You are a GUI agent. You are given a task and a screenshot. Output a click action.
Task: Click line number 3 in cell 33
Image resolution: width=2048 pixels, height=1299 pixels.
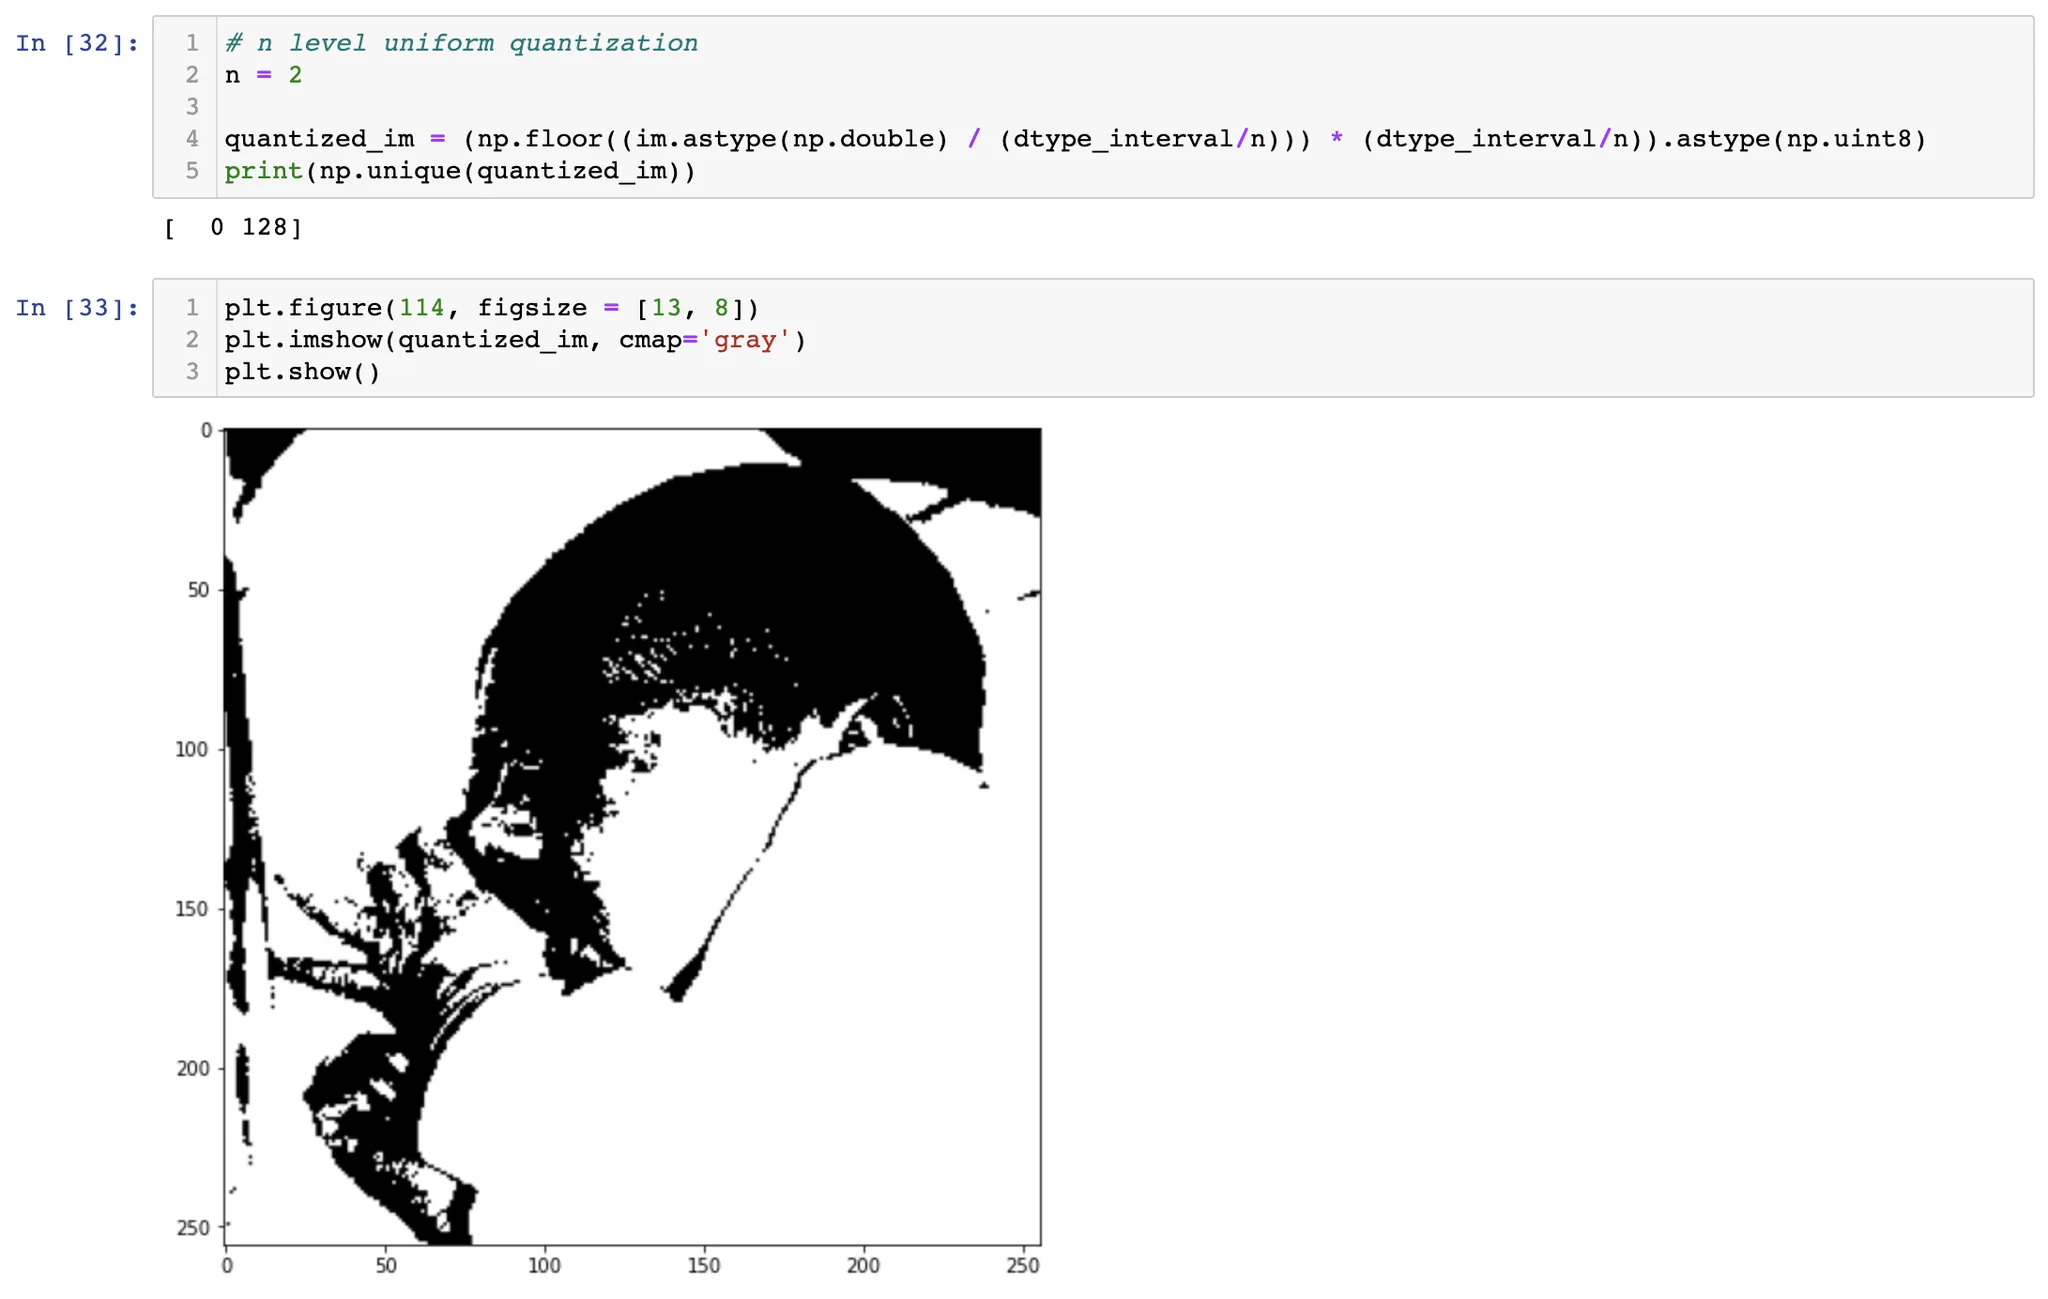[x=192, y=372]
